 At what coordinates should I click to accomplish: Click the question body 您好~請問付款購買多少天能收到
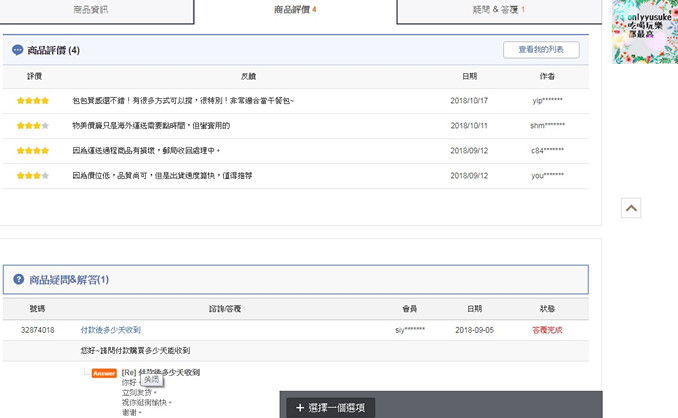tap(135, 351)
